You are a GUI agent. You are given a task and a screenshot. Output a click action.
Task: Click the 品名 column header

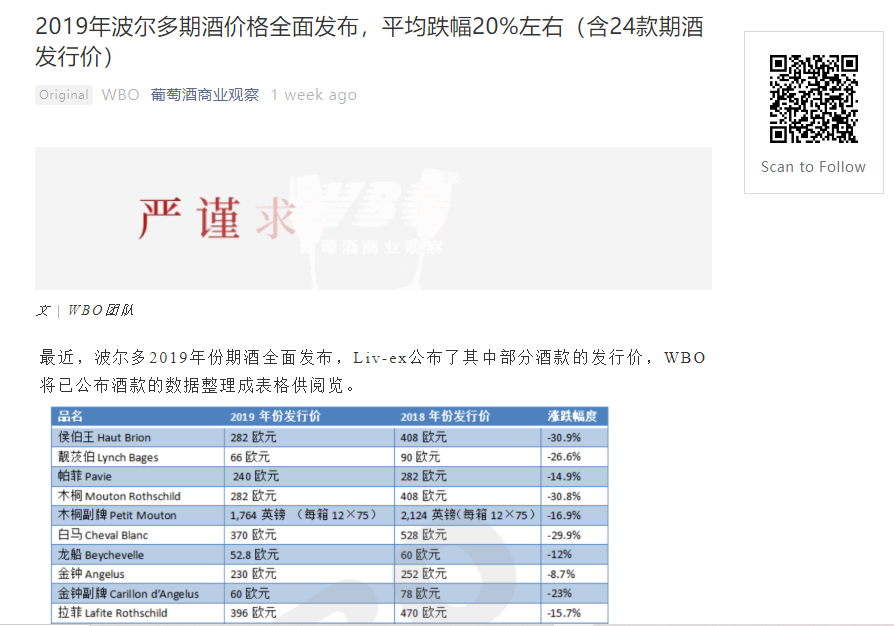coord(71,416)
